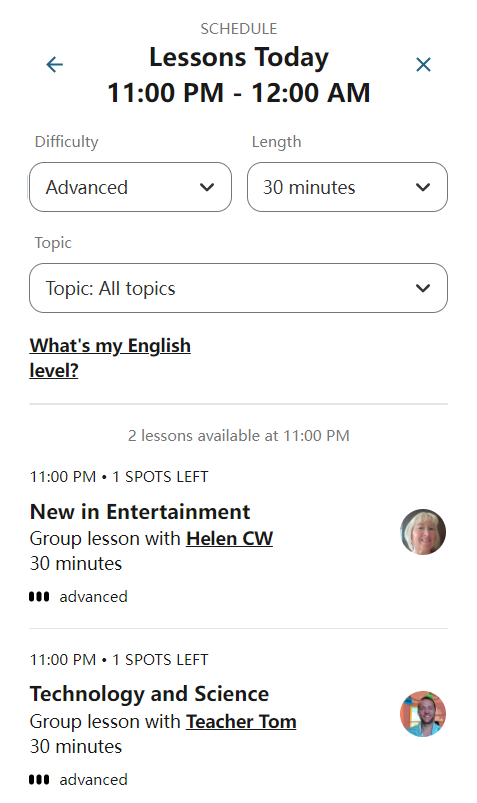Viewport: 477px width, 803px height.
Task: Click the 11:00 PM spots left text for Entertainment
Action: pyautogui.click(x=119, y=477)
